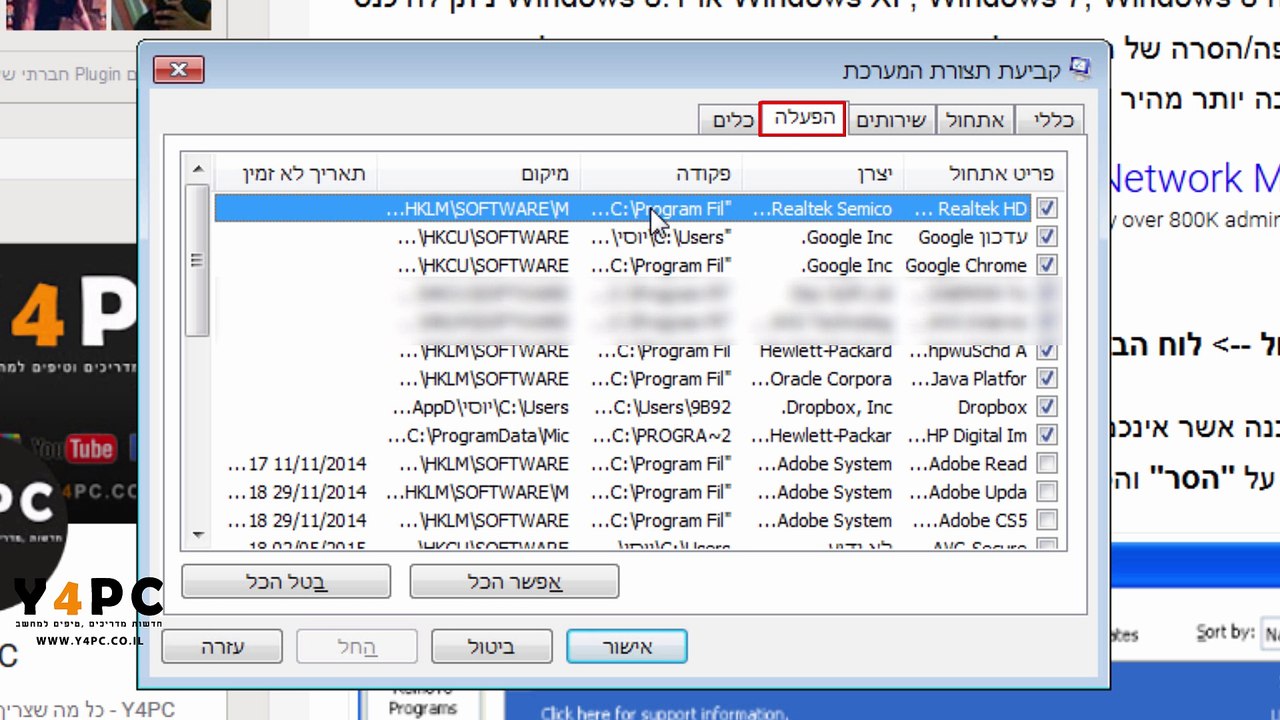Image resolution: width=1280 pixels, height=720 pixels.
Task: Uncheck the Java Platform startup item
Action: click(1046, 379)
